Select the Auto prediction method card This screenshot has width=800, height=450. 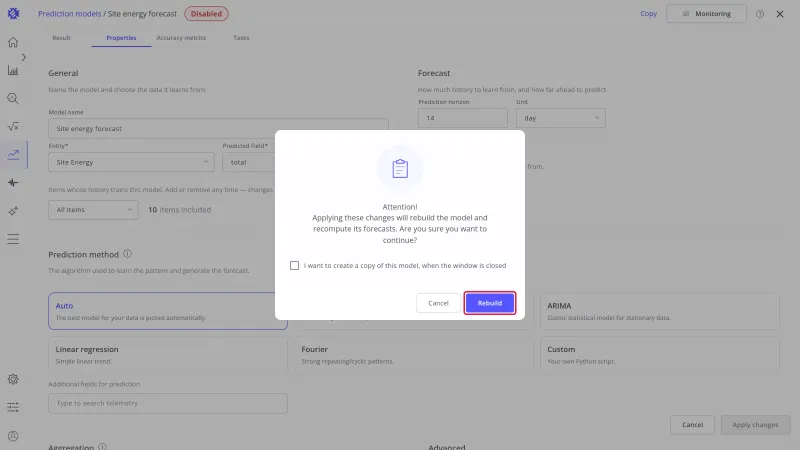[168, 311]
